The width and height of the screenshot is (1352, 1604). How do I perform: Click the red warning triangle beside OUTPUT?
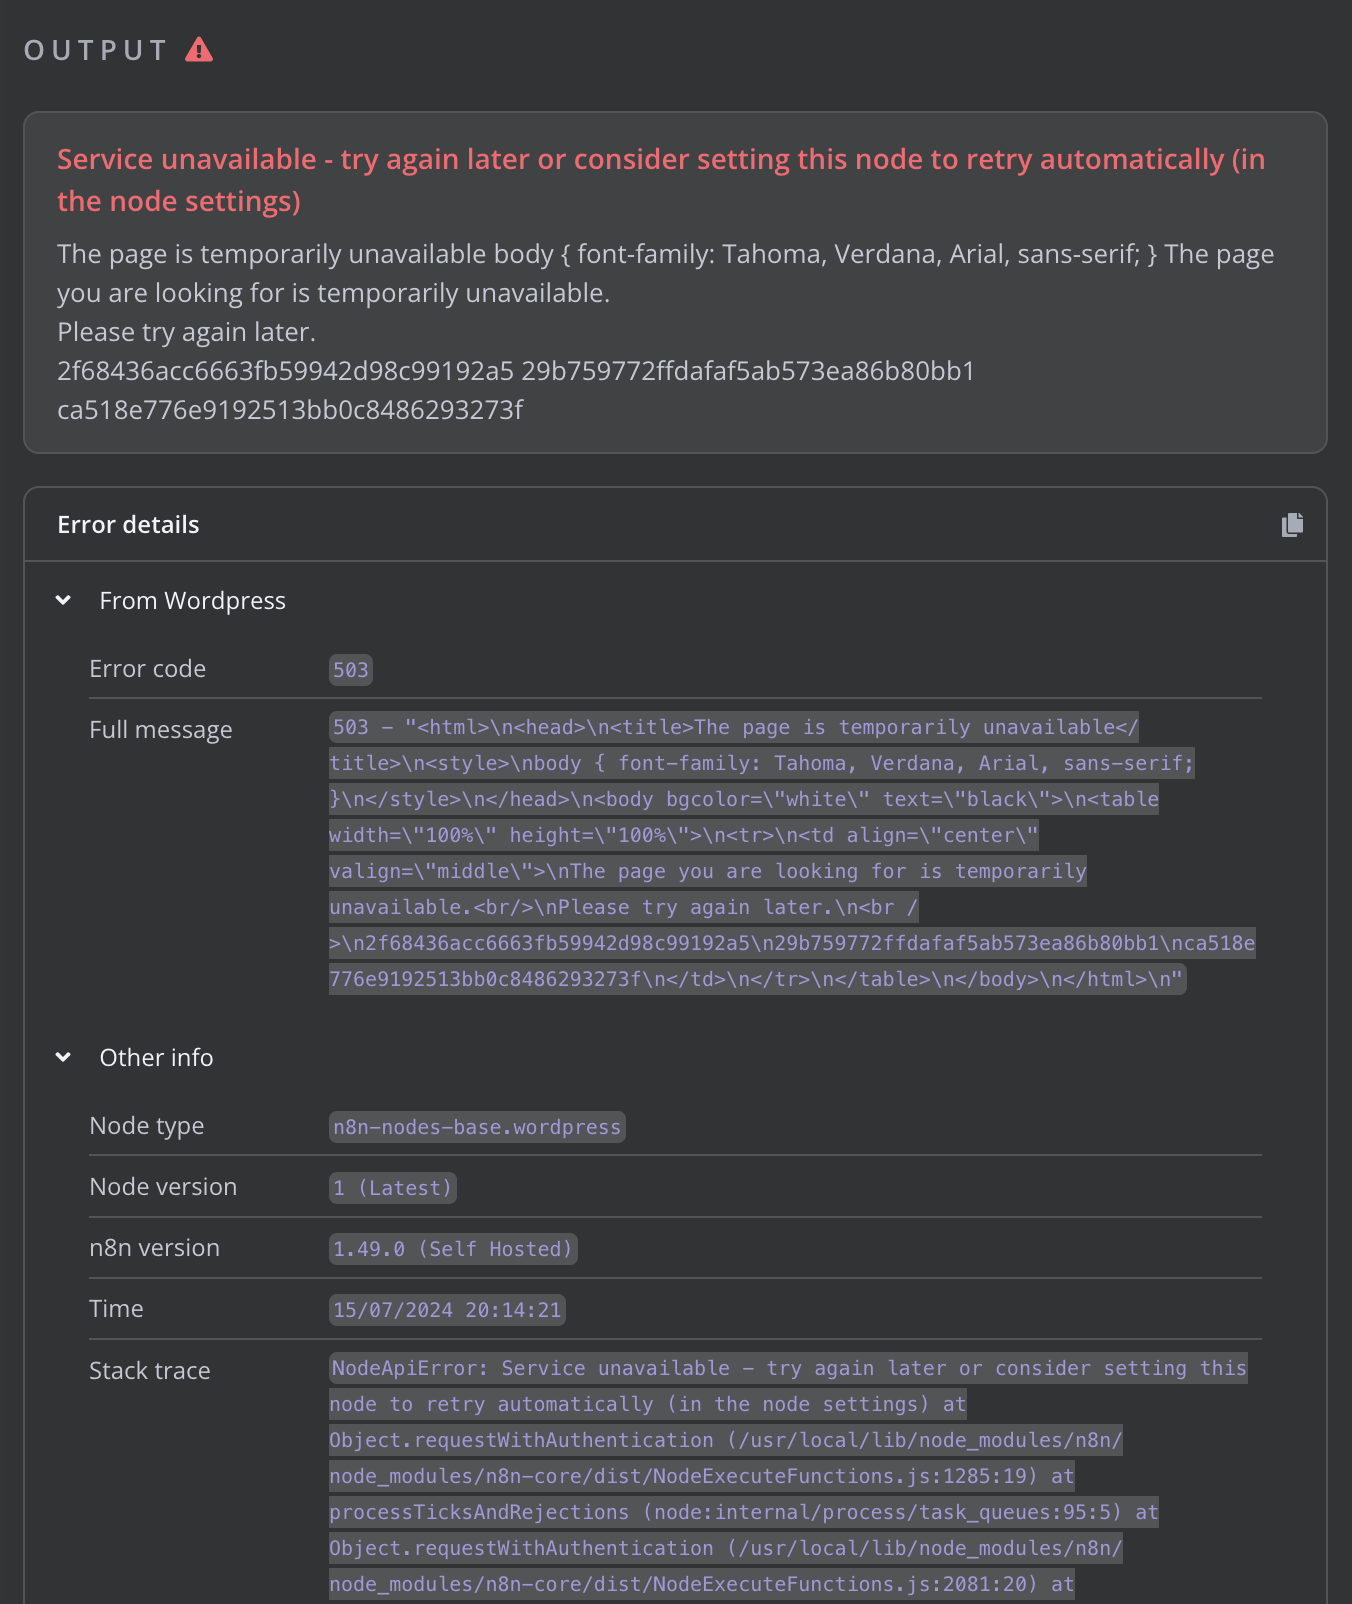[x=199, y=48]
